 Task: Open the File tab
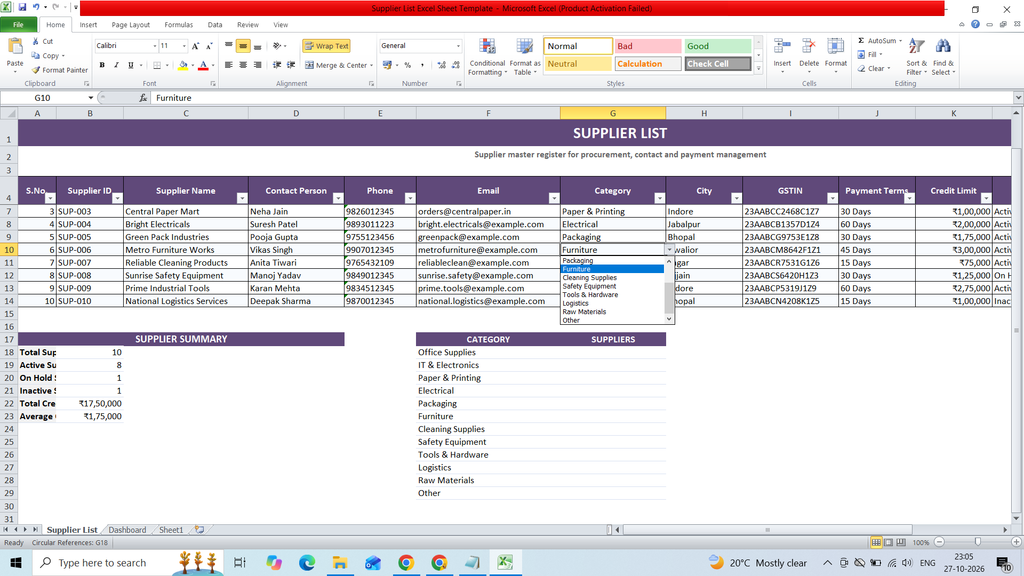(x=18, y=25)
